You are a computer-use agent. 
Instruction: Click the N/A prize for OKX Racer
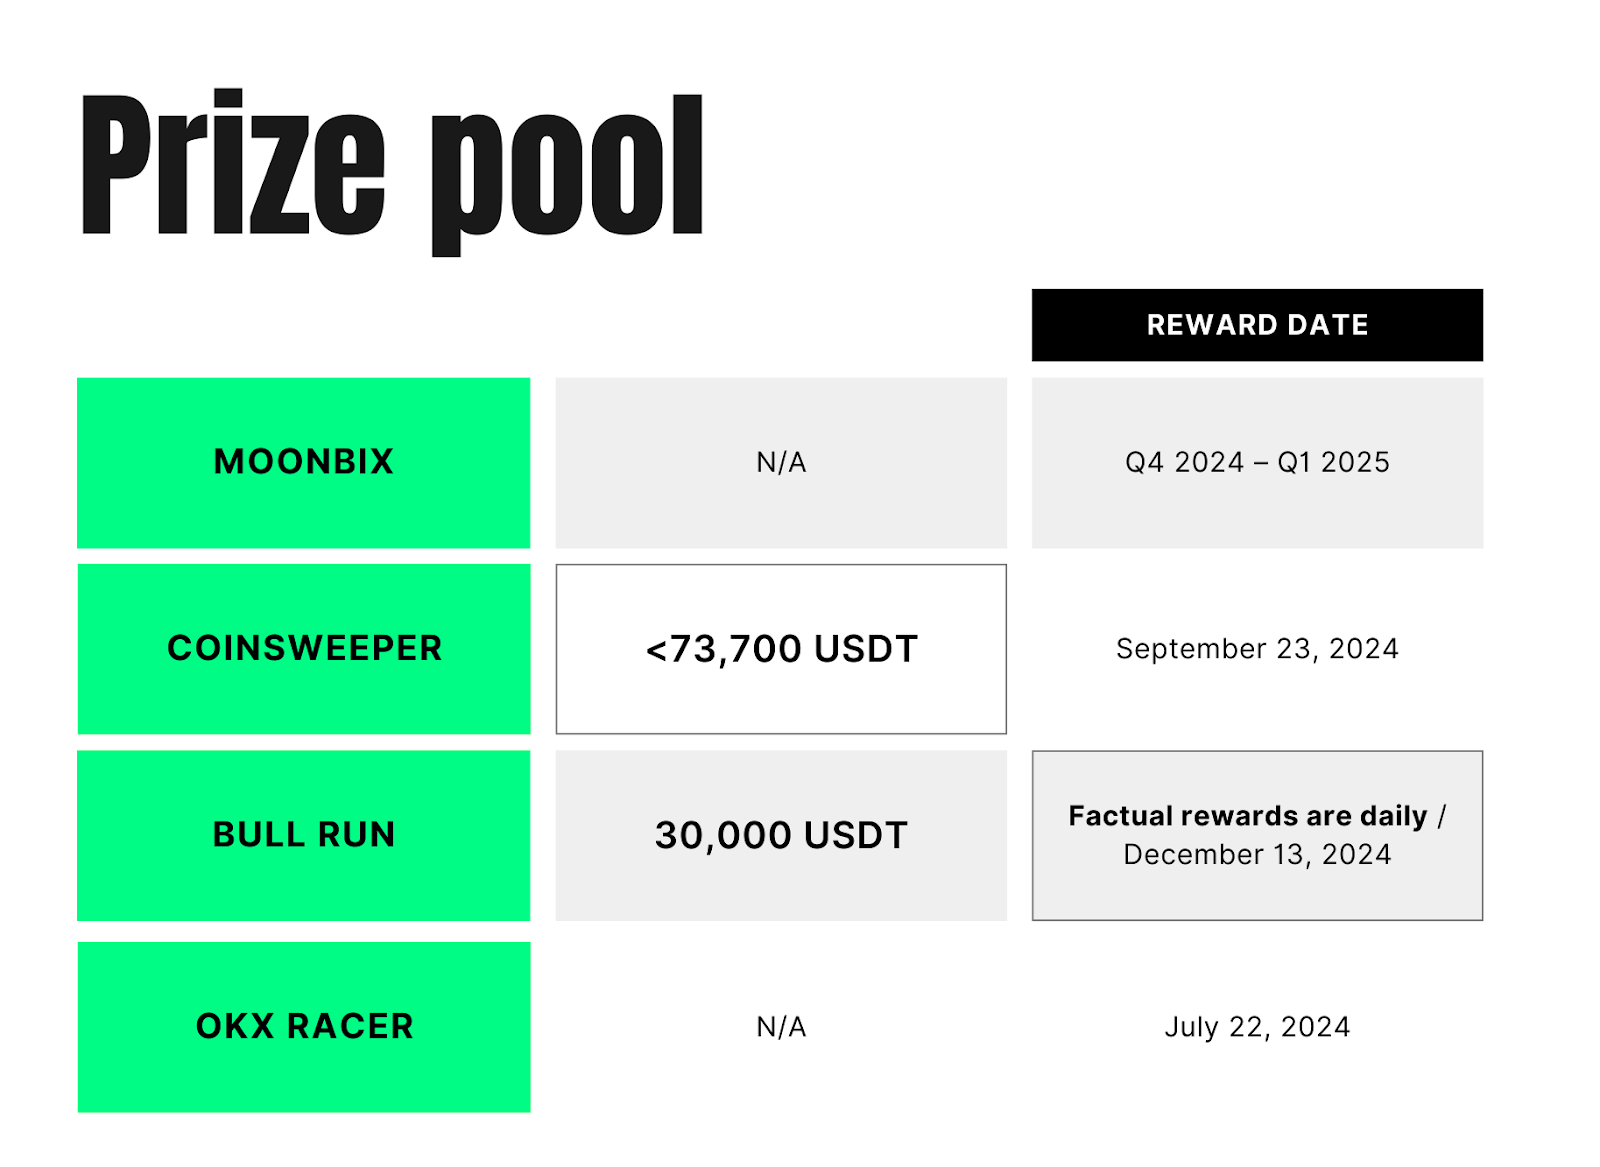(x=781, y=1027)
